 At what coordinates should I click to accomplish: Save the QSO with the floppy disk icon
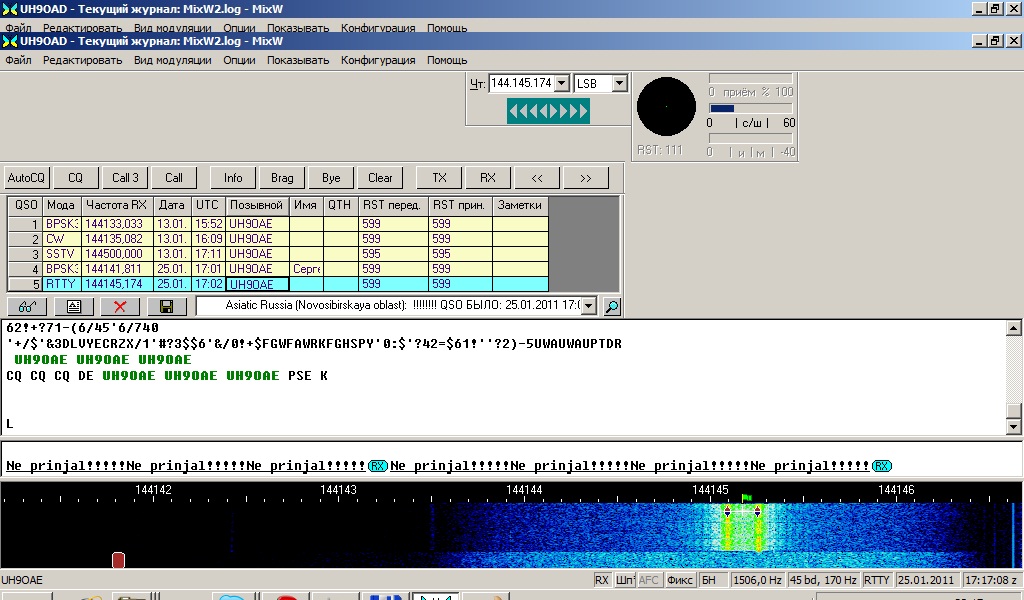coord(166,306)
